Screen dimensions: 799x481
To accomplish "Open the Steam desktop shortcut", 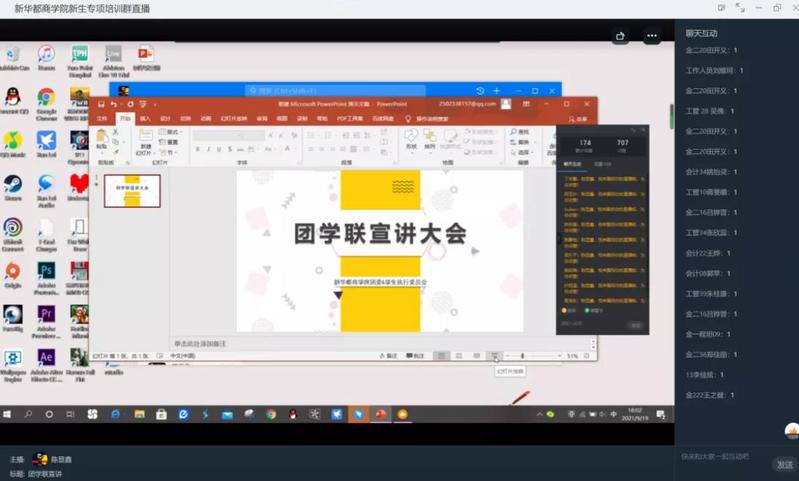I will tap(13, 186).
